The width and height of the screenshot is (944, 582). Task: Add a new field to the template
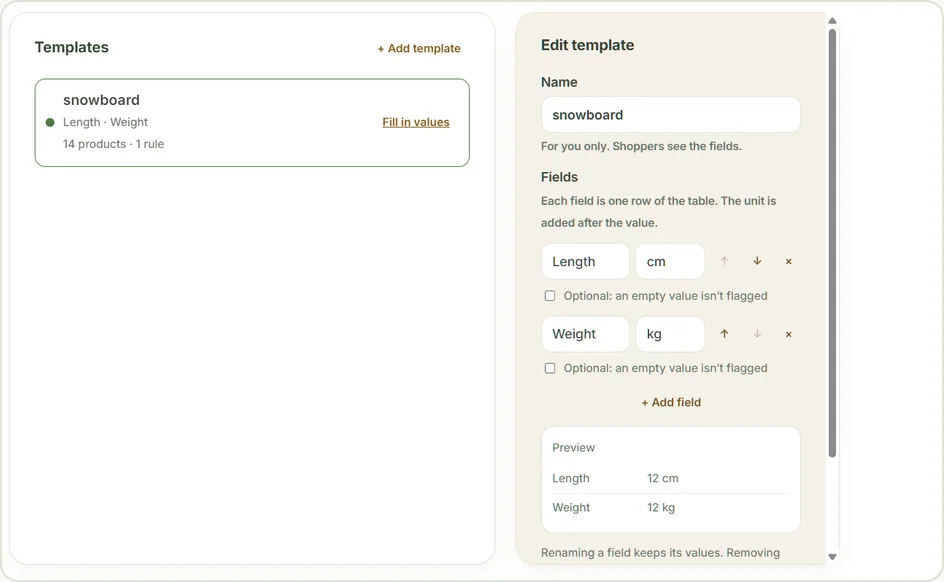pyautogui.click(x=671, y=402)
